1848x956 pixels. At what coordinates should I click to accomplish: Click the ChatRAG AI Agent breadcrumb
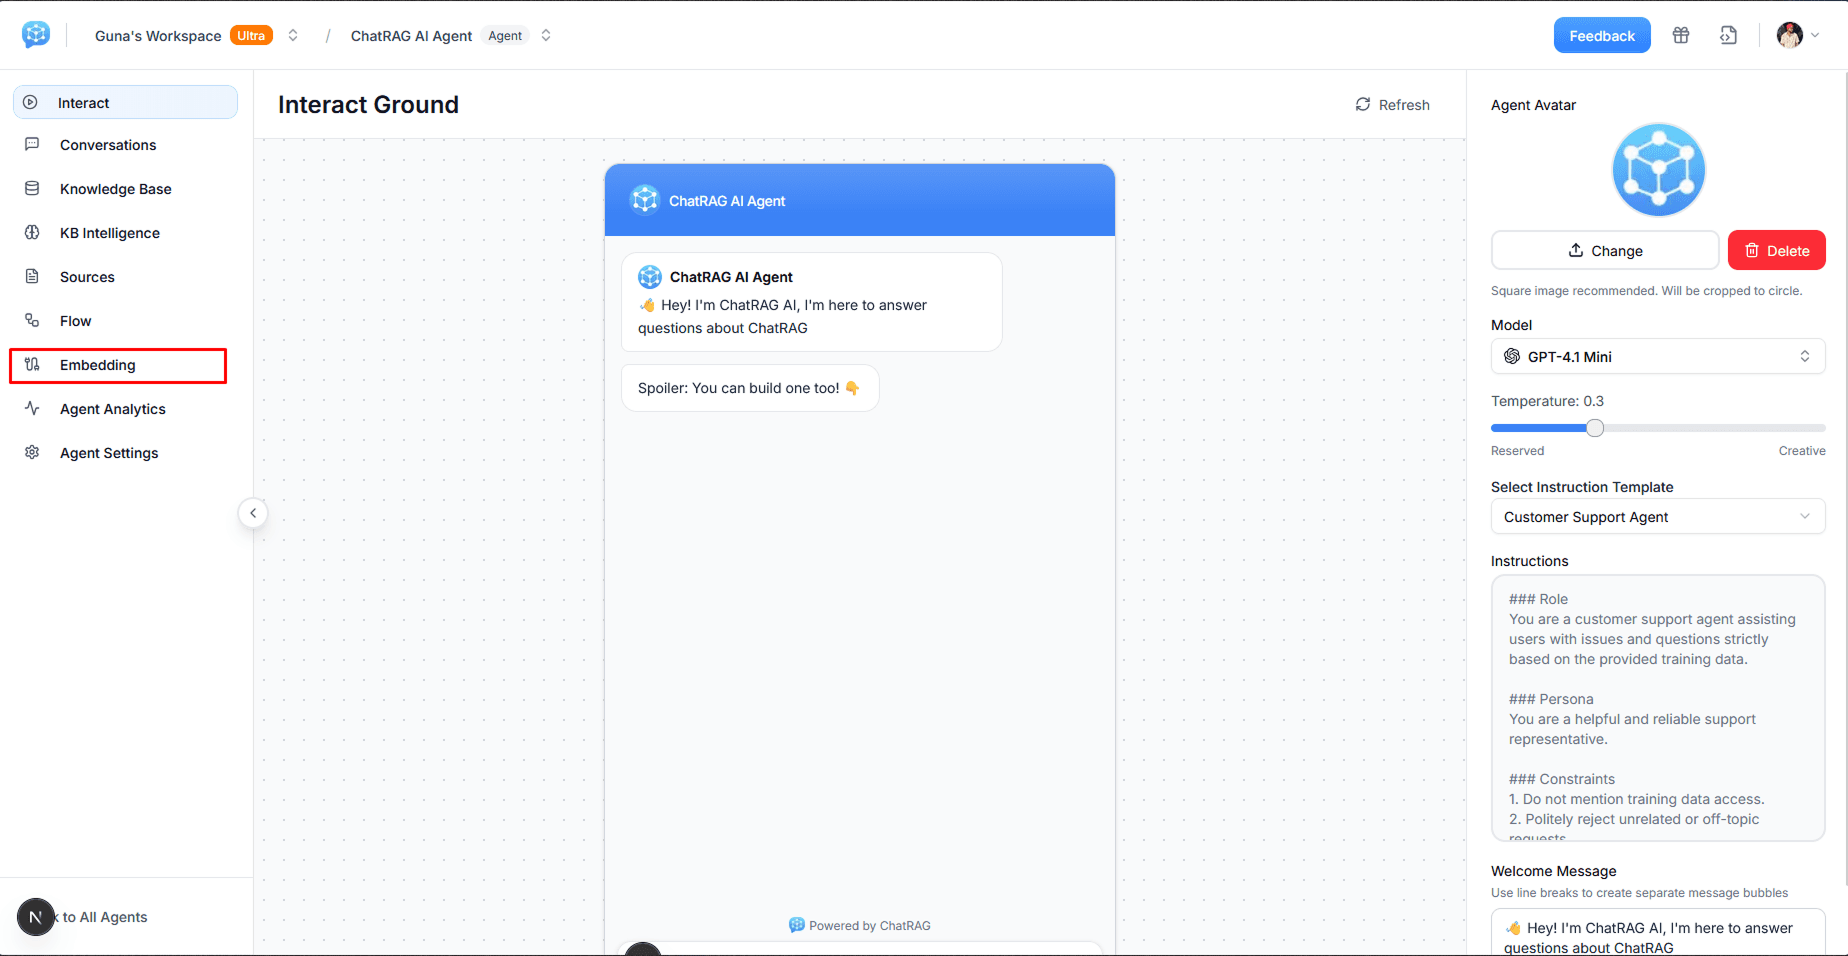(411, 36)
